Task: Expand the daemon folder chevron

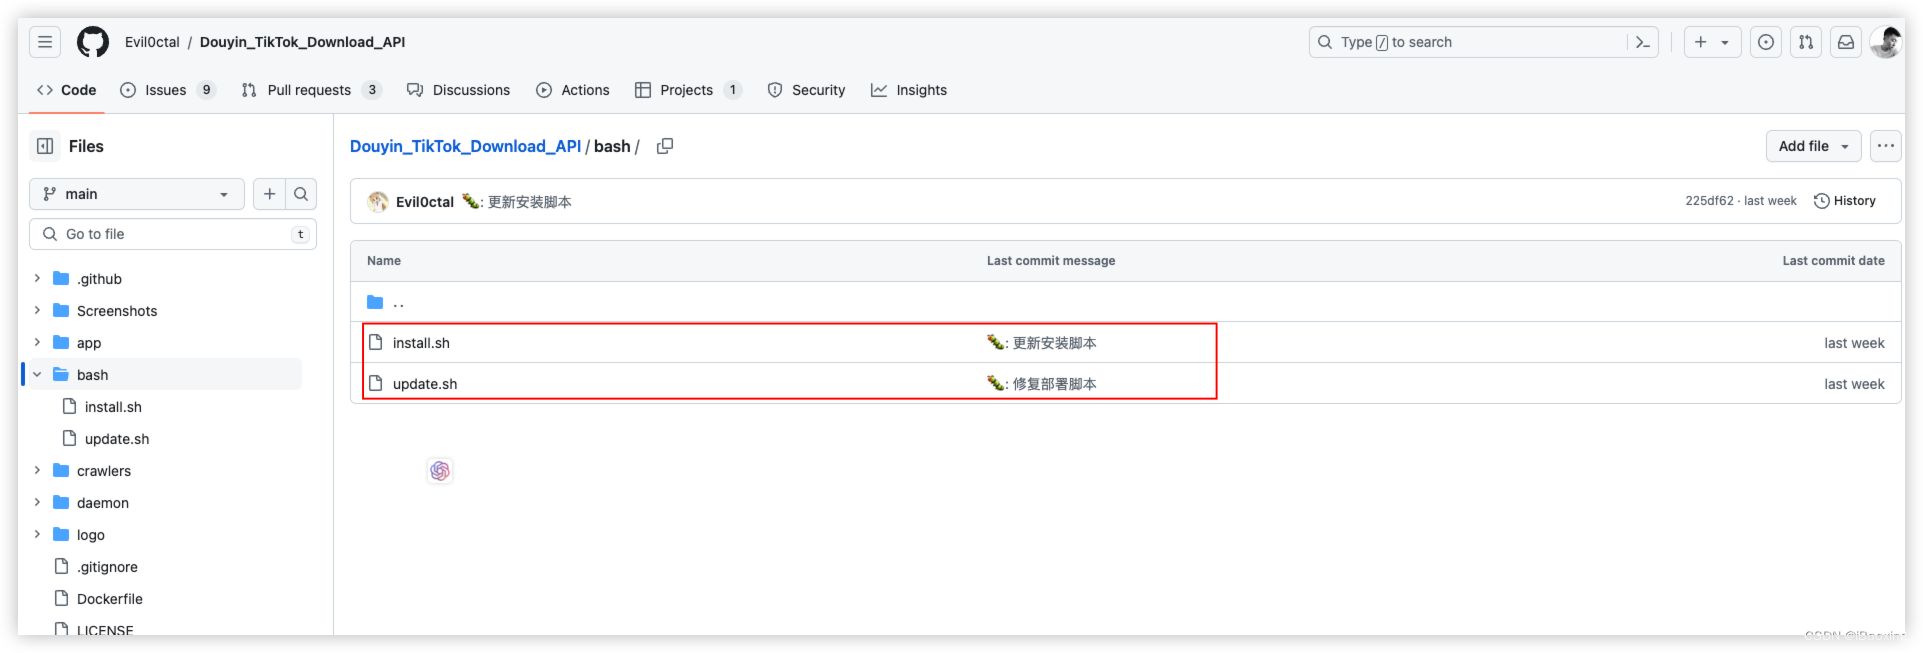Action: coord(37,502)
